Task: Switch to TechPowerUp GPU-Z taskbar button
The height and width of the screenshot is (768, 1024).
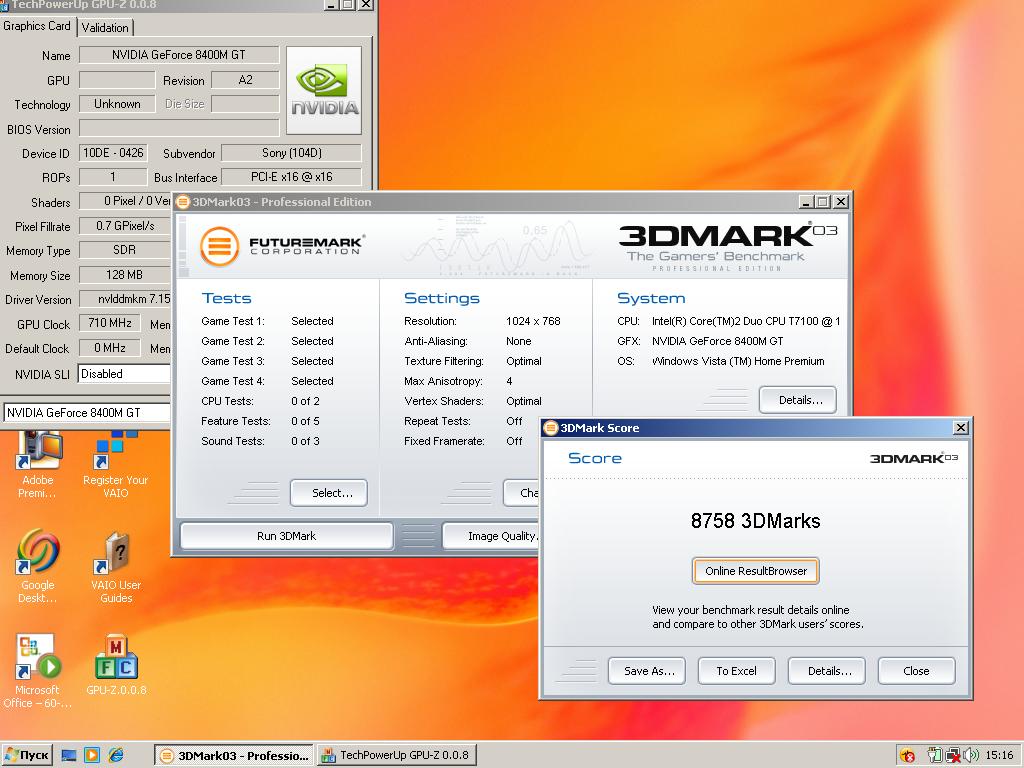Action: [396, 756]
